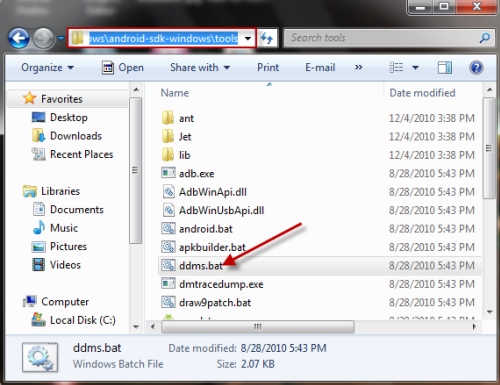Select the Jet folder
This screenshot has width=500, height=385.
(x=185, y=137)
